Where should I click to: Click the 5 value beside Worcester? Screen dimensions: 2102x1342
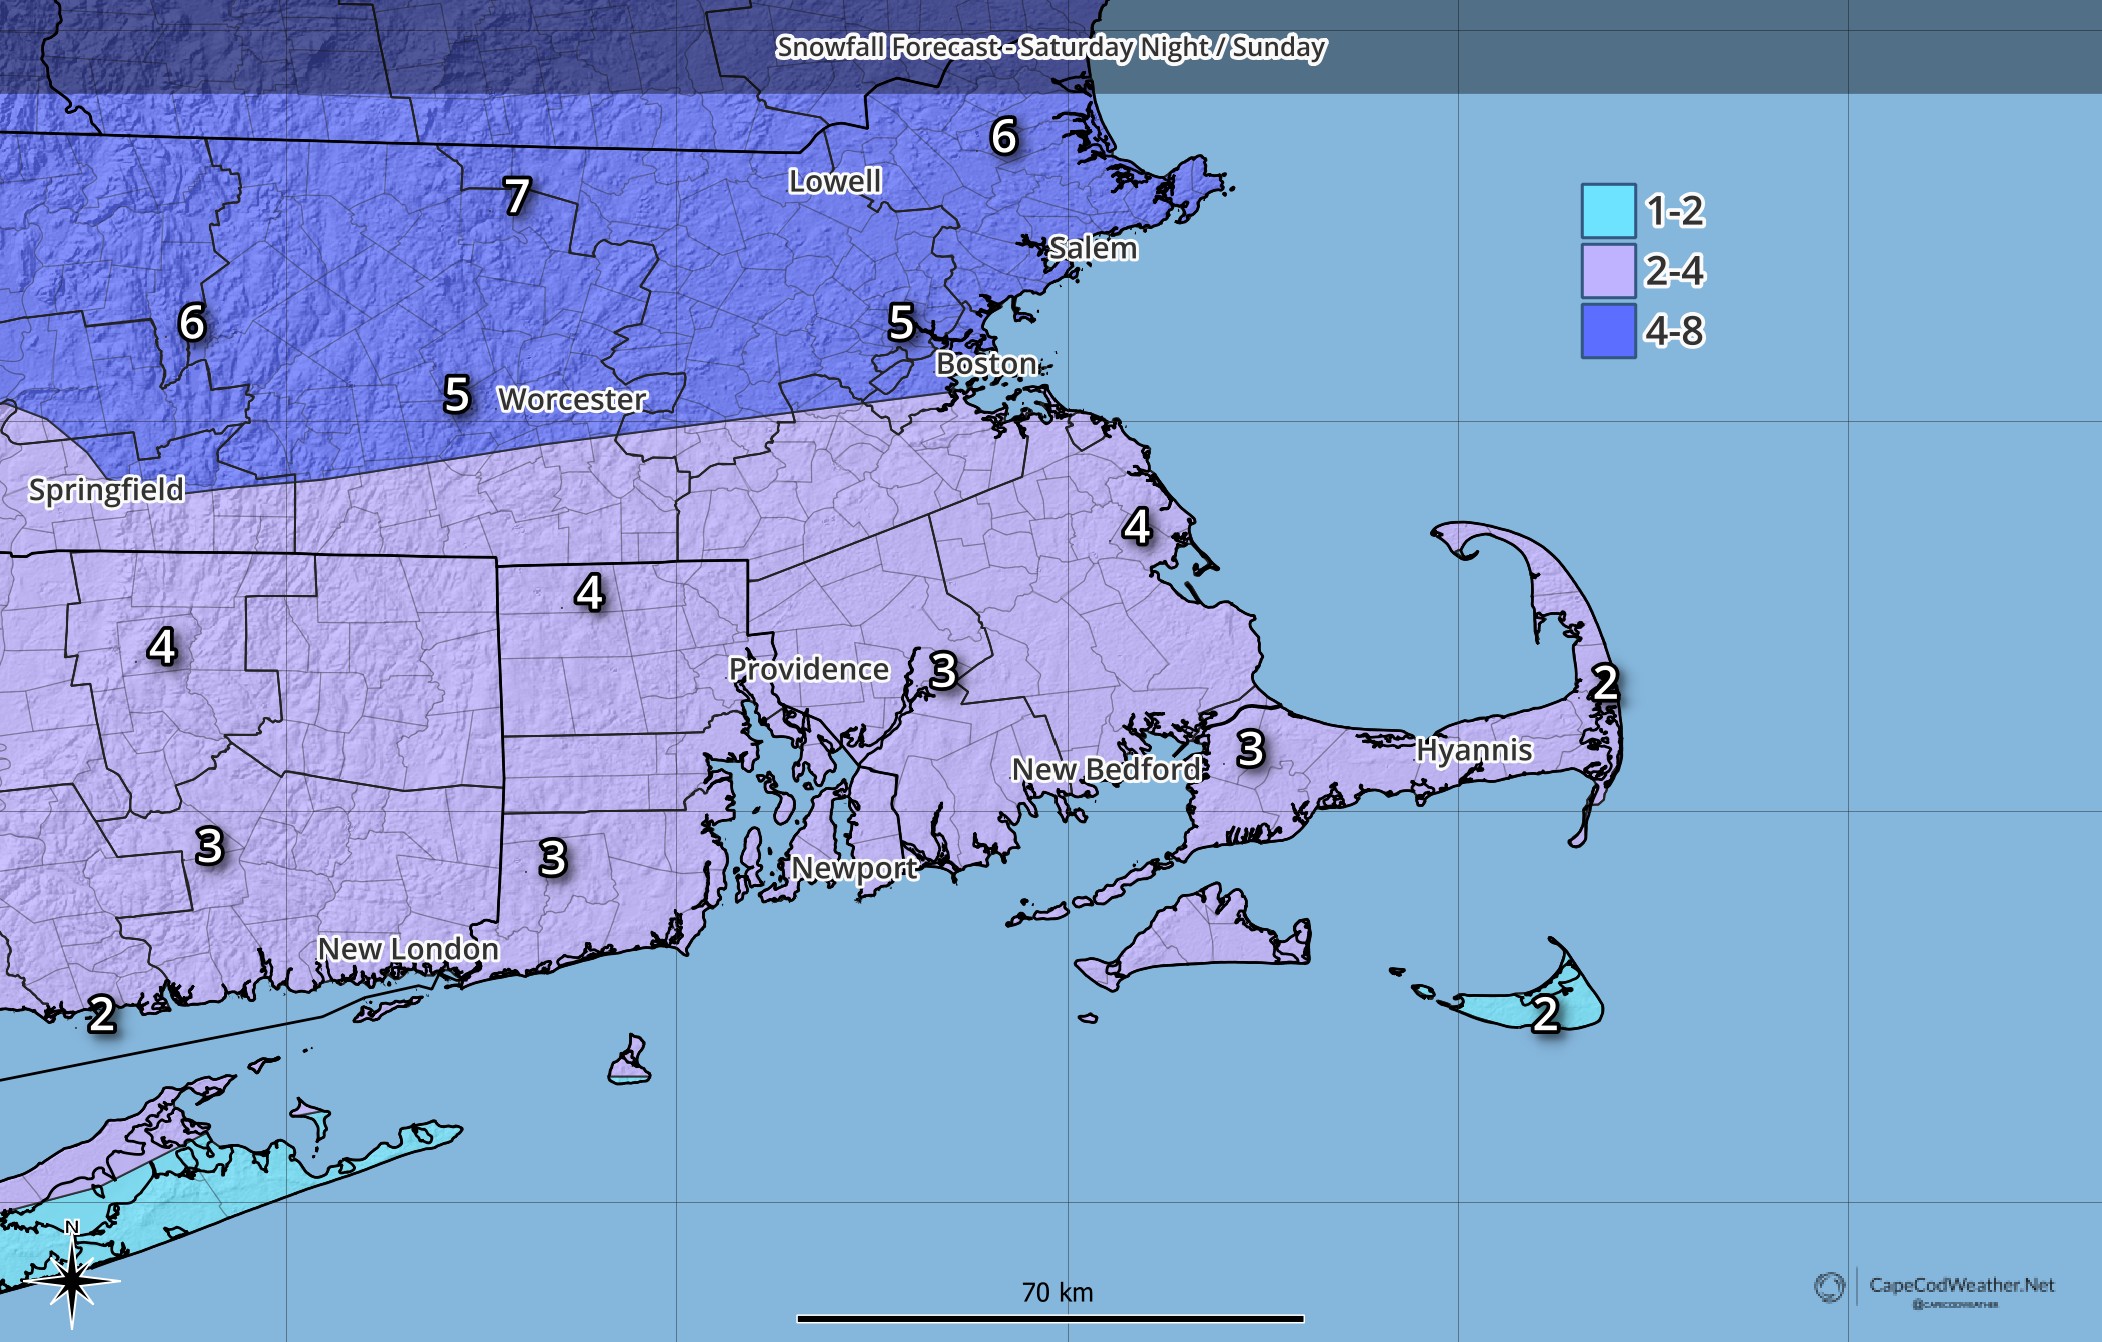click(x=457, y=394)
